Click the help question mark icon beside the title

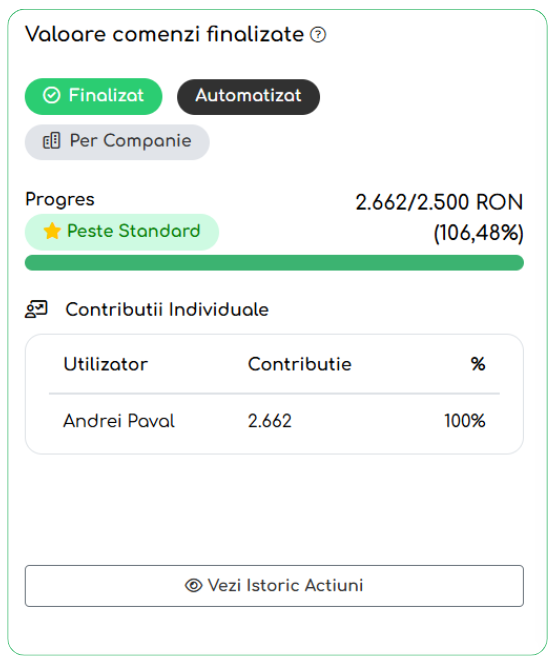318,35
